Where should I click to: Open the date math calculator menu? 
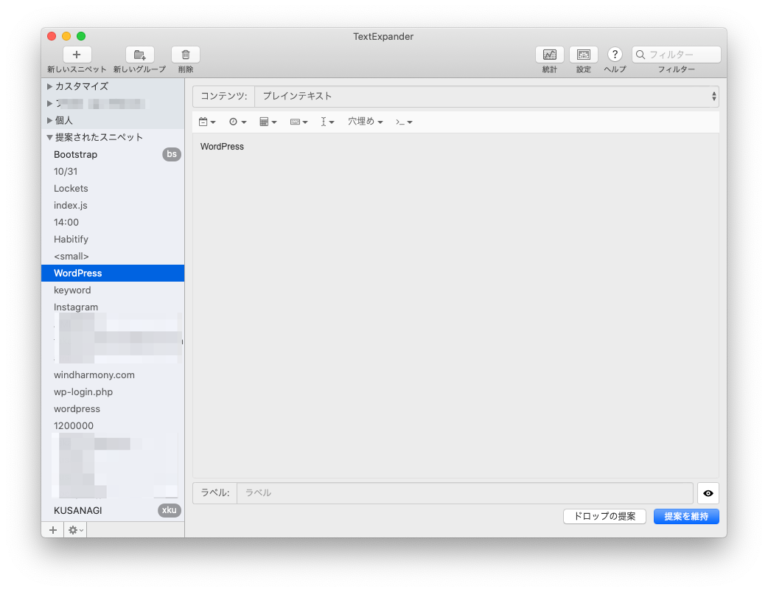pyautogui.click(x=267, y=122)
